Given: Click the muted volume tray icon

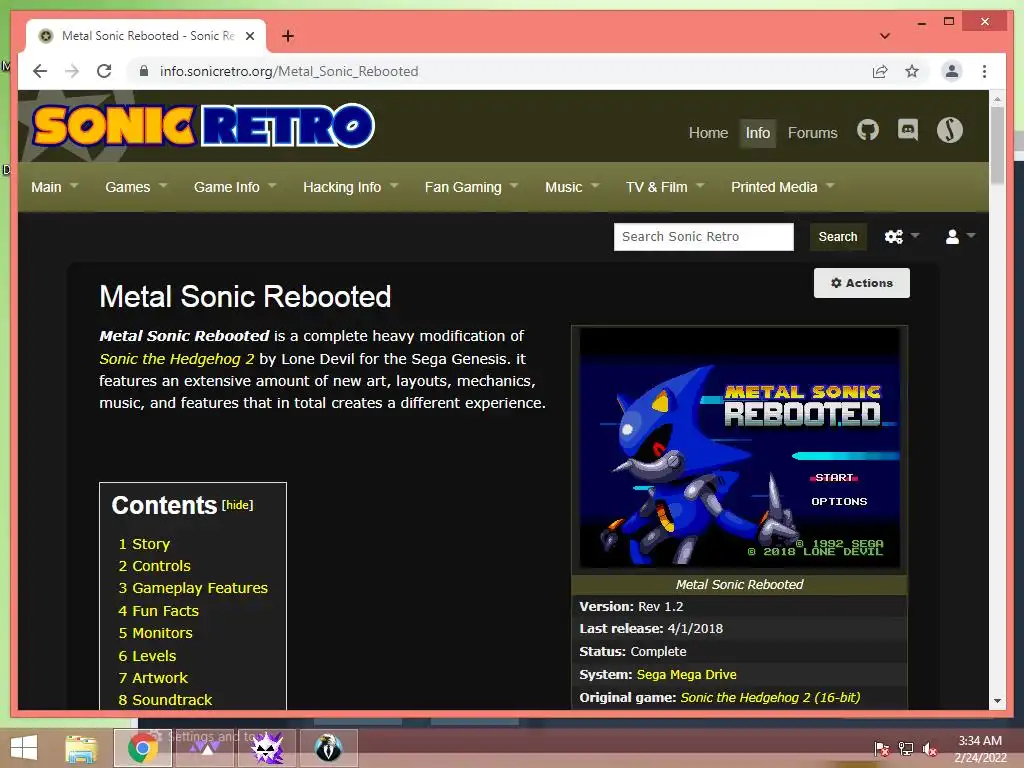Looking at the screenshot, I should point(929,749).
